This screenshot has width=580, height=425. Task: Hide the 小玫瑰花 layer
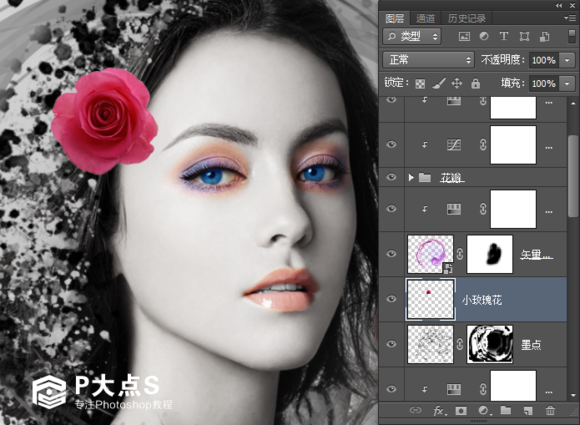pyautogui.click(x=391, y=299)
